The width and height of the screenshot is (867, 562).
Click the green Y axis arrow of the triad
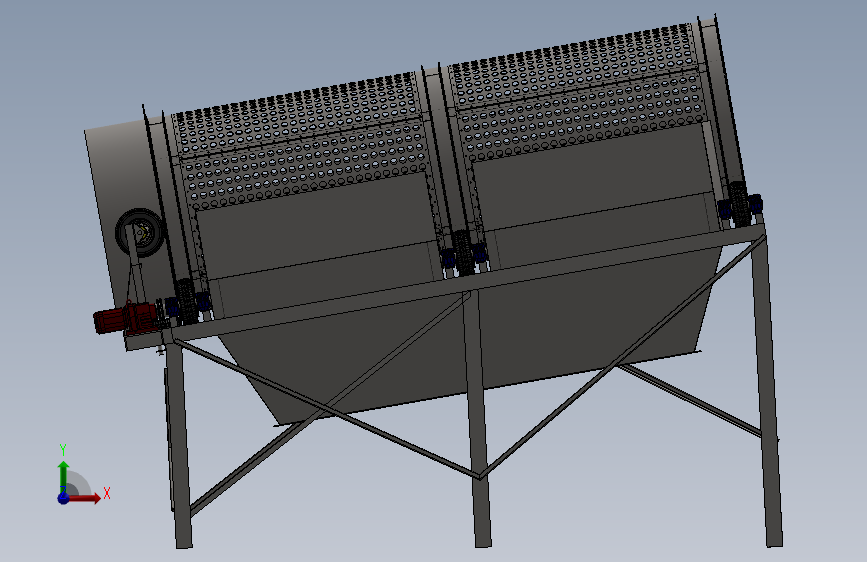tap(64, 477)
